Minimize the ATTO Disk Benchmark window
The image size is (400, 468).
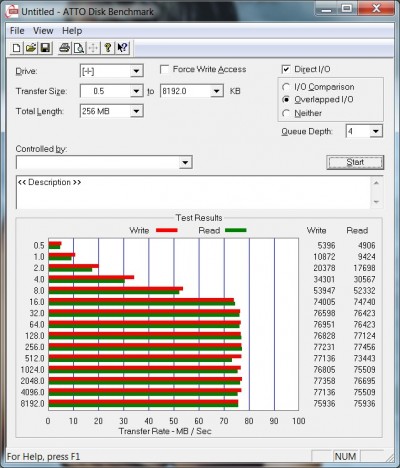[327, 9]
